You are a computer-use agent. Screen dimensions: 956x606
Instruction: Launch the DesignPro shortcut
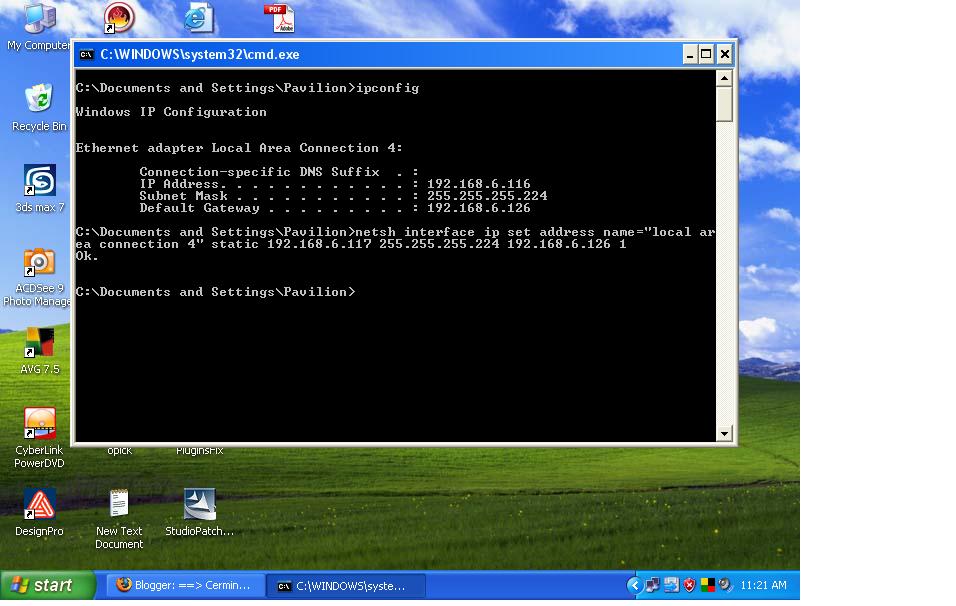click(x=39, y=512)
